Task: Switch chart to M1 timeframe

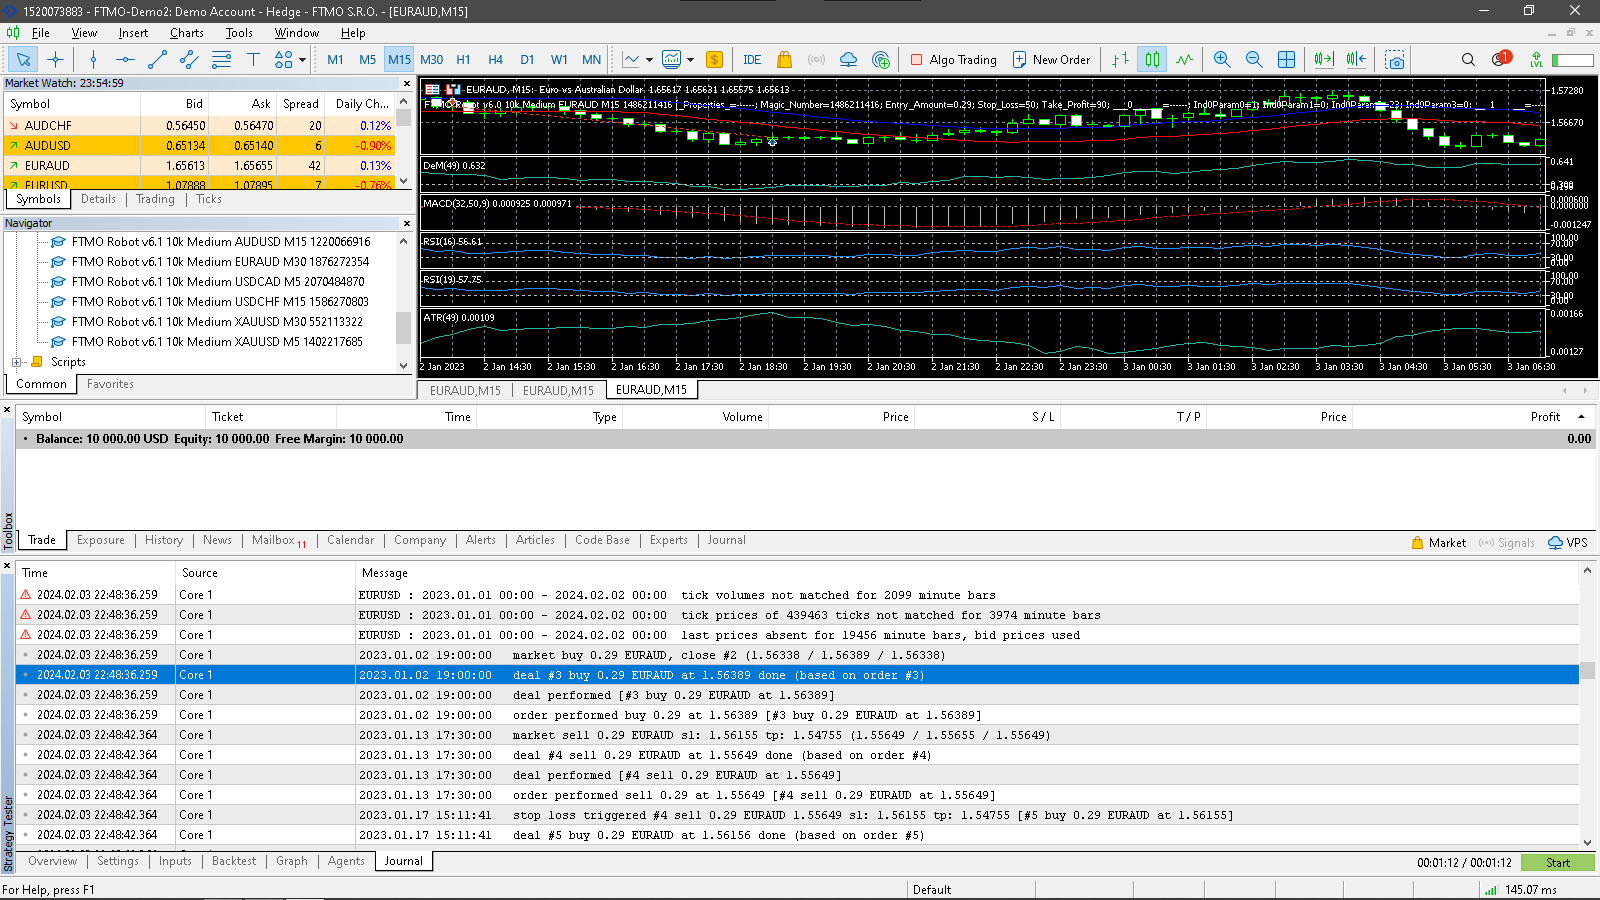Action: pyautogui.click(x=335, y=59)
